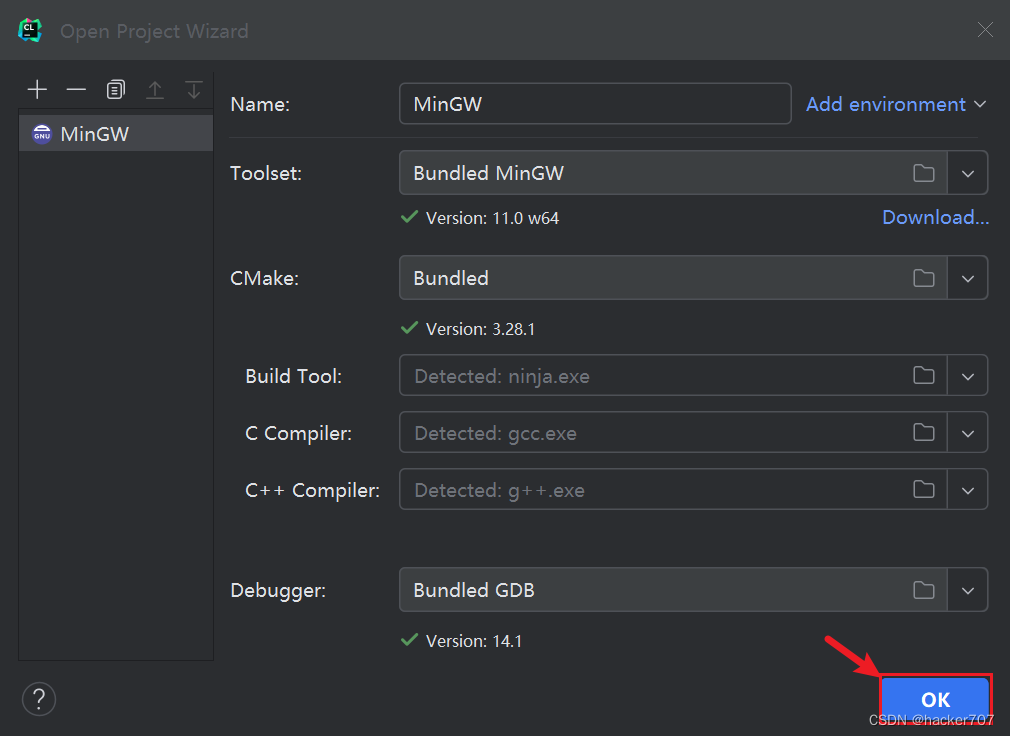Click the Bundled GDB debugger field

[x=673, y=590]
